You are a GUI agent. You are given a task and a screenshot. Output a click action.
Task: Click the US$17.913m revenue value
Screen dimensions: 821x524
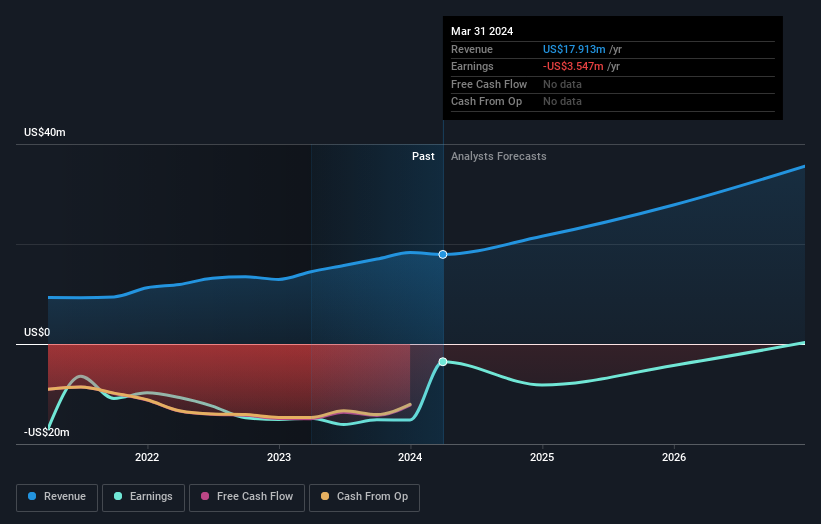pos(574,49)
